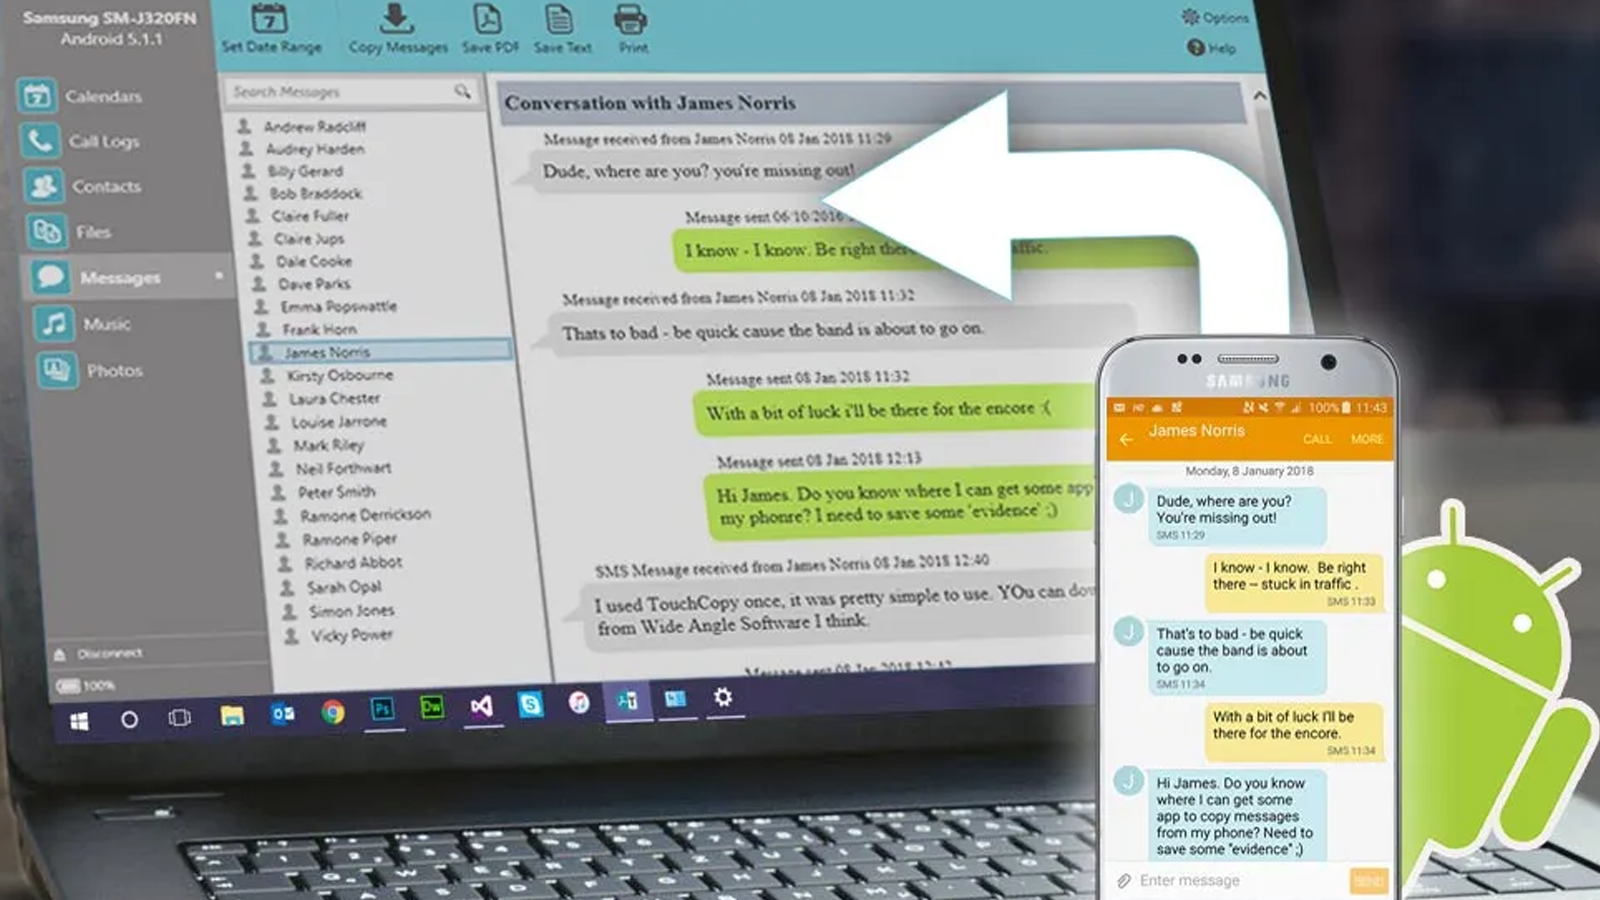
Task: Open the Help section
Action: (x=1212, y=47)
